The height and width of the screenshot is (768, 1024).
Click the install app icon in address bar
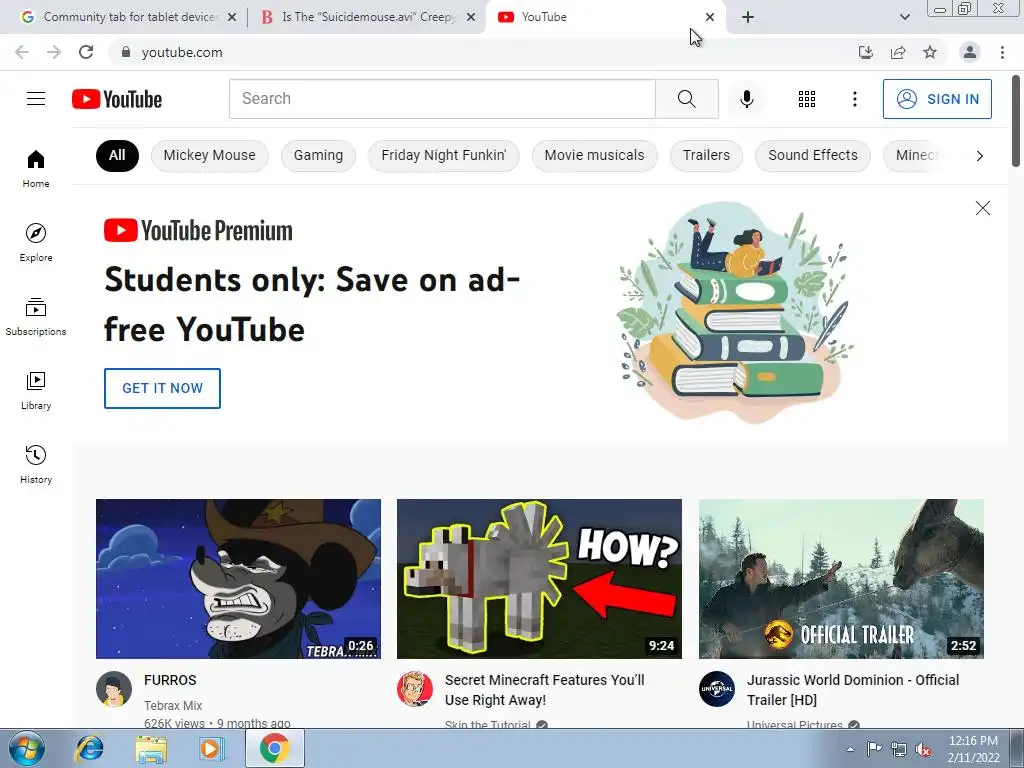865,52
